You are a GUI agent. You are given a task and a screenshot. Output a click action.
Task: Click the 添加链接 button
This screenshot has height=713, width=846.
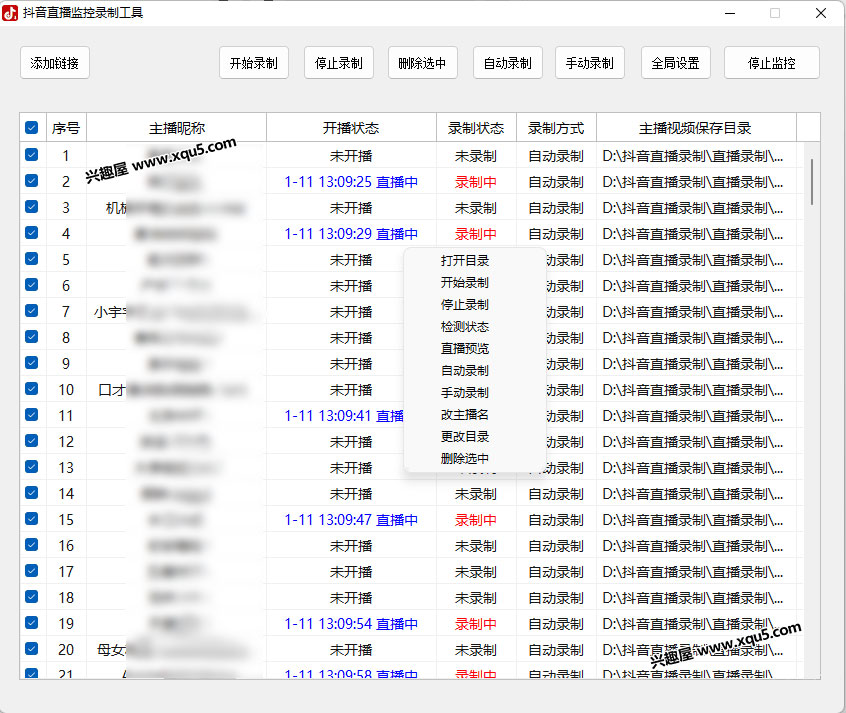pyautogui.click(x=54, y=63)
